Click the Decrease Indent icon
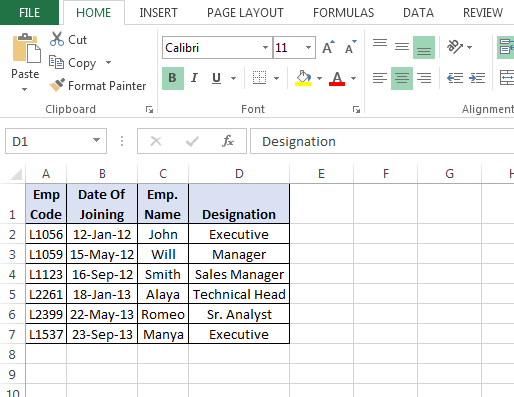Screen dimensions: 514x397 (x=455, y=78)
